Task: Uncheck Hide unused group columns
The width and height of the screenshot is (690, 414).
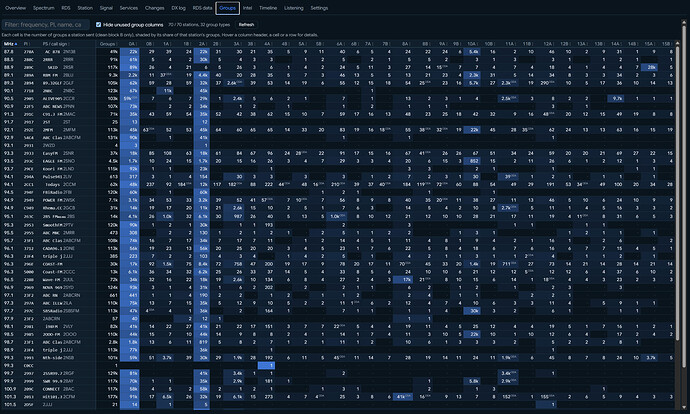Action: [x=99, y=25]
